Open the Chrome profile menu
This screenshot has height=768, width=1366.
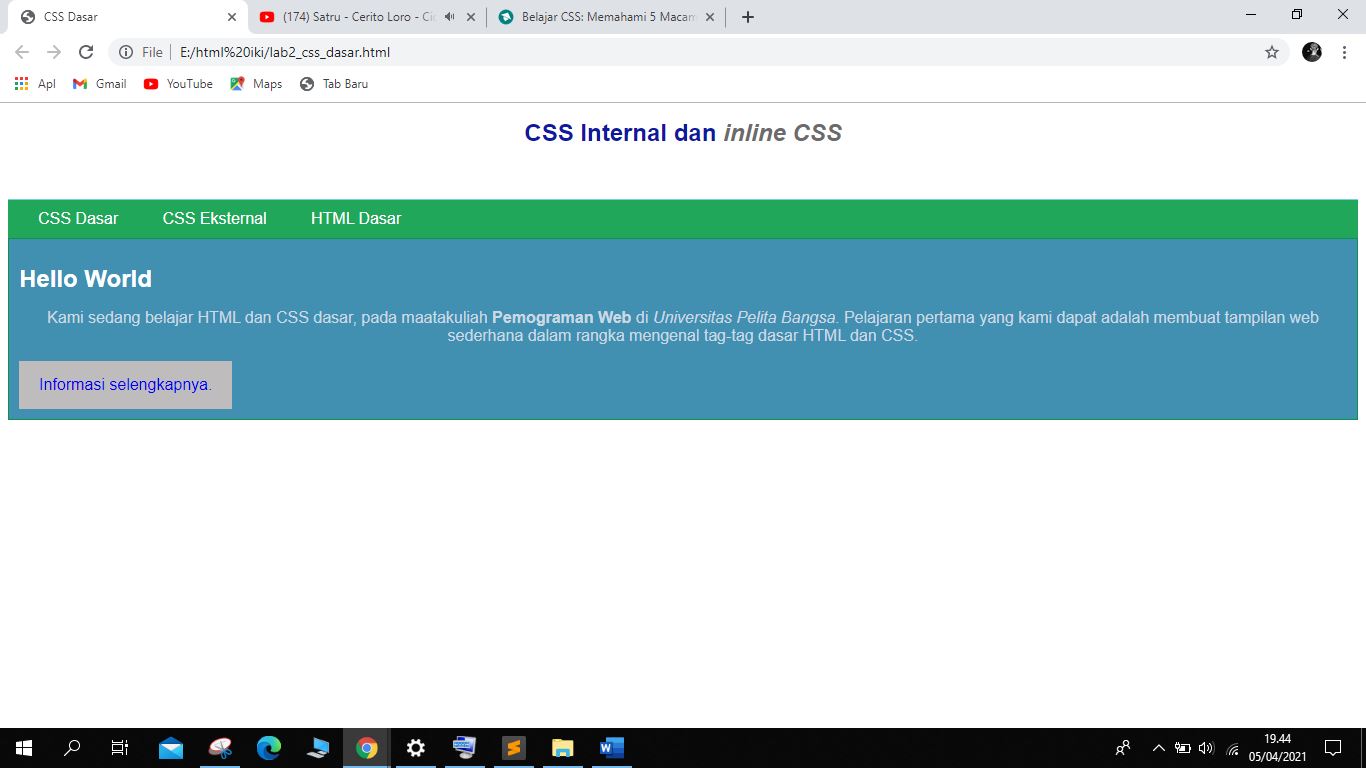tap(1311, 52)
